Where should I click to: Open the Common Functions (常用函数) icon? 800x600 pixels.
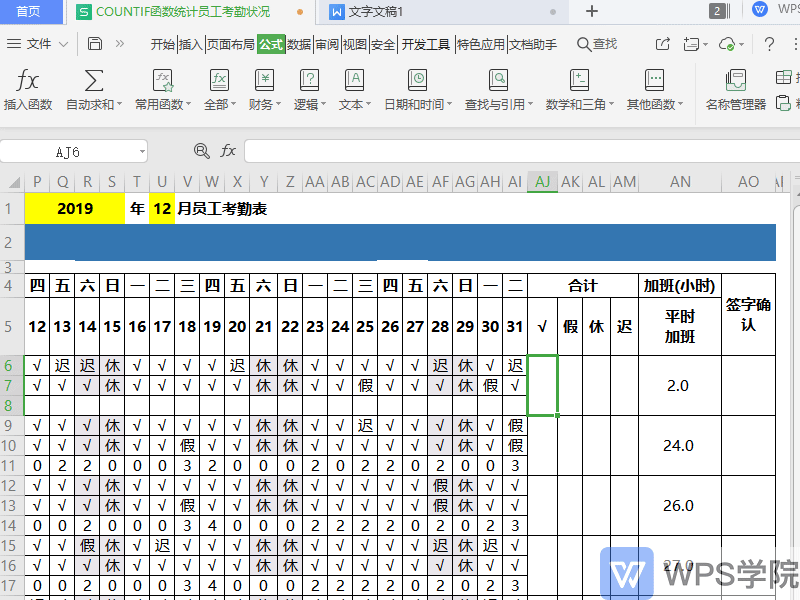tap(163, 81)
